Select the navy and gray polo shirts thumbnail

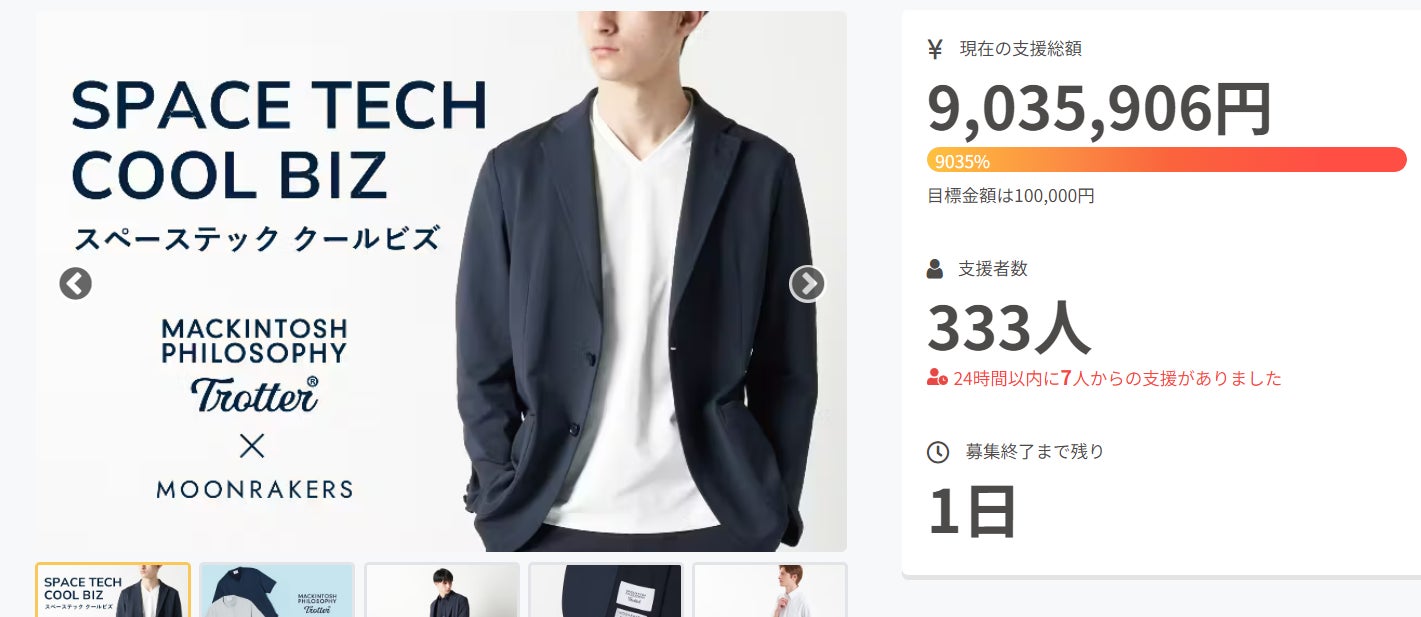[x=277, y=590]
